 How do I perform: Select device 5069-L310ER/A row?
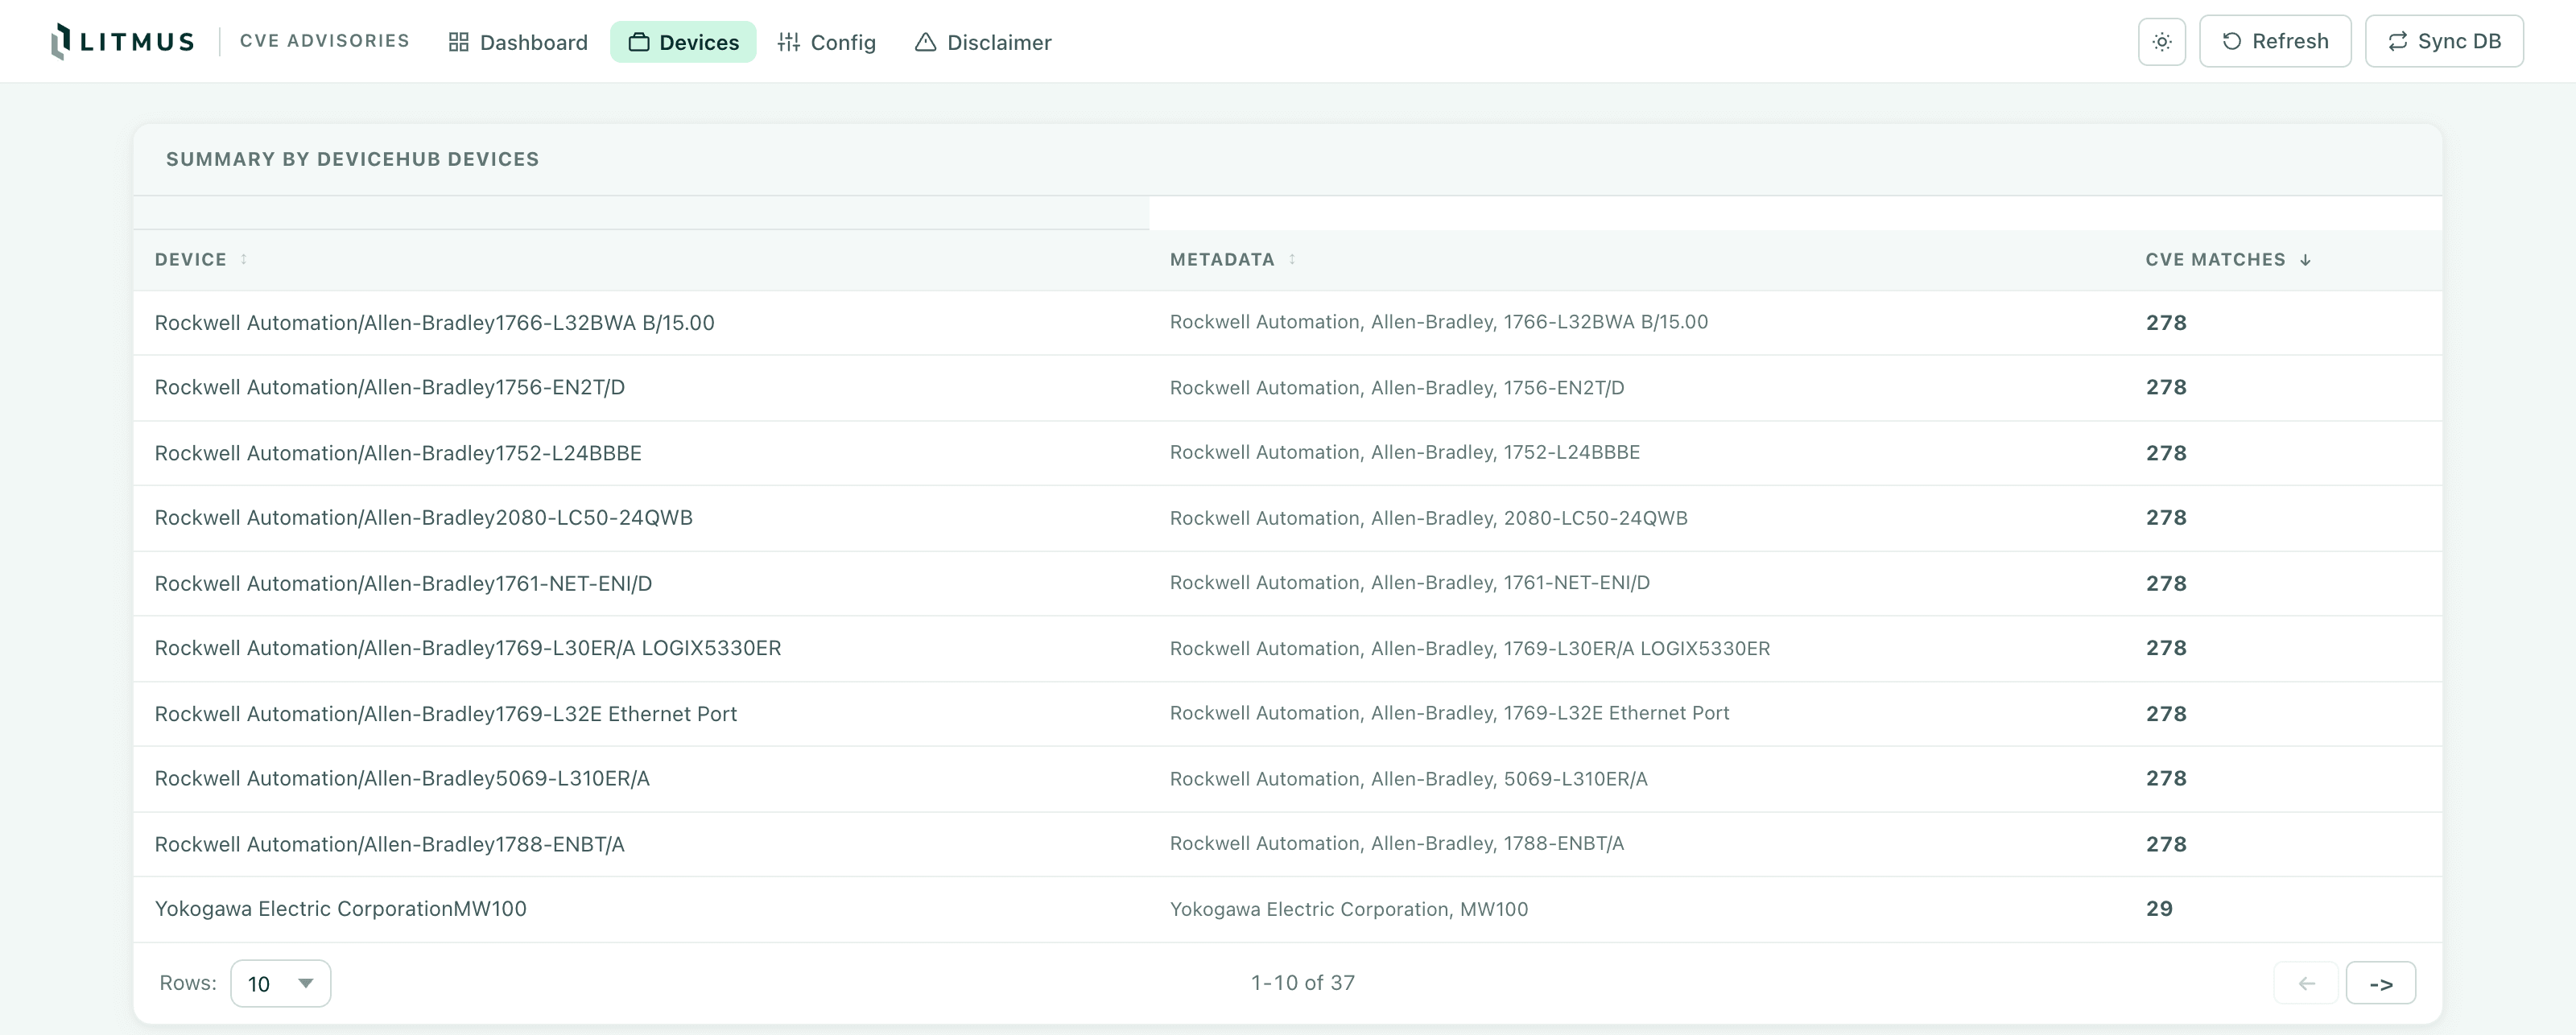click(x=1288, y=779)
